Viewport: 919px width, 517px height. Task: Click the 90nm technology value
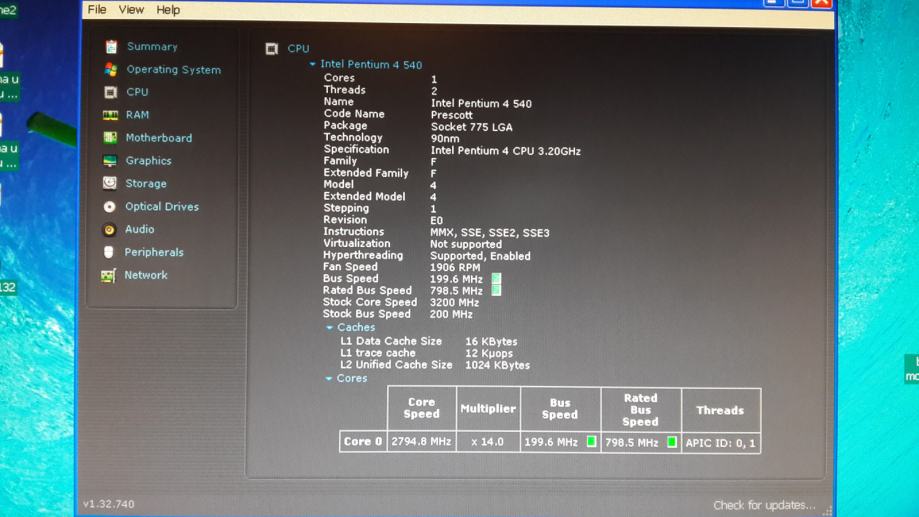coord(445,138)
